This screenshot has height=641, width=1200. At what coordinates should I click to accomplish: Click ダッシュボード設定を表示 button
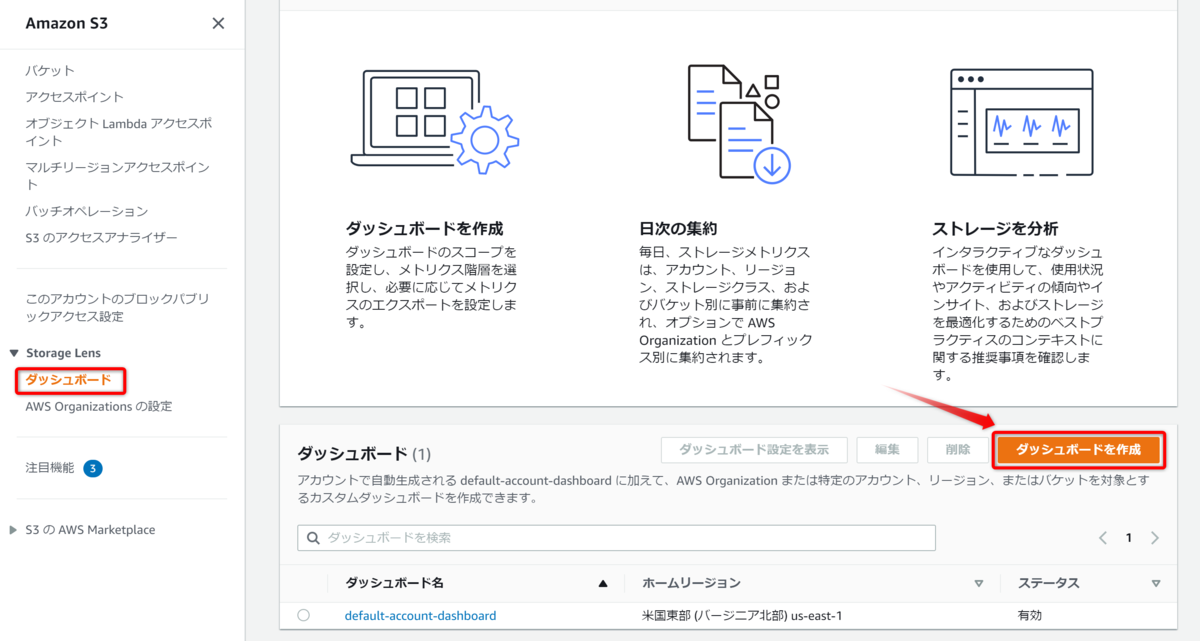click(754, 450)
